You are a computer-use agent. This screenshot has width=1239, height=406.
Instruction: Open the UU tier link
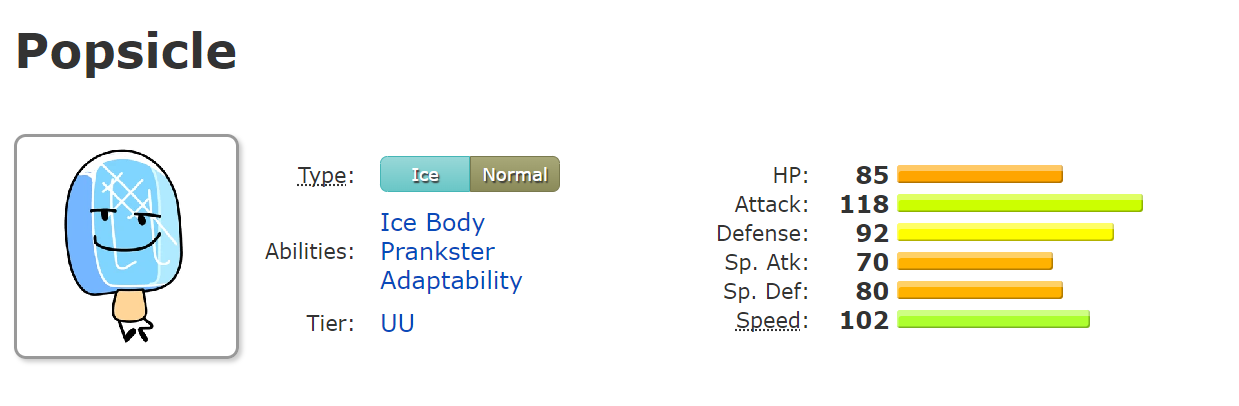pyautogui.click(x=397, y=323)
